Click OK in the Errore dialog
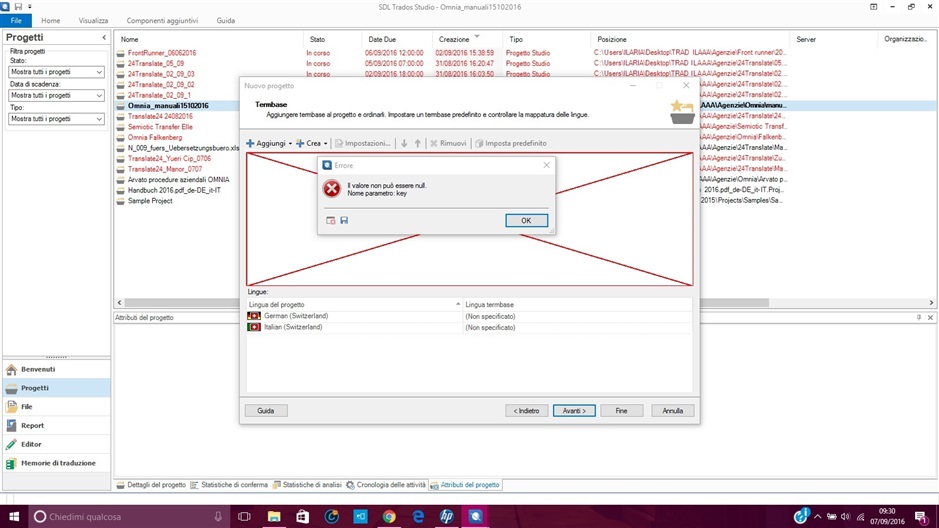 pyautogui.click(x=526, y=220)
